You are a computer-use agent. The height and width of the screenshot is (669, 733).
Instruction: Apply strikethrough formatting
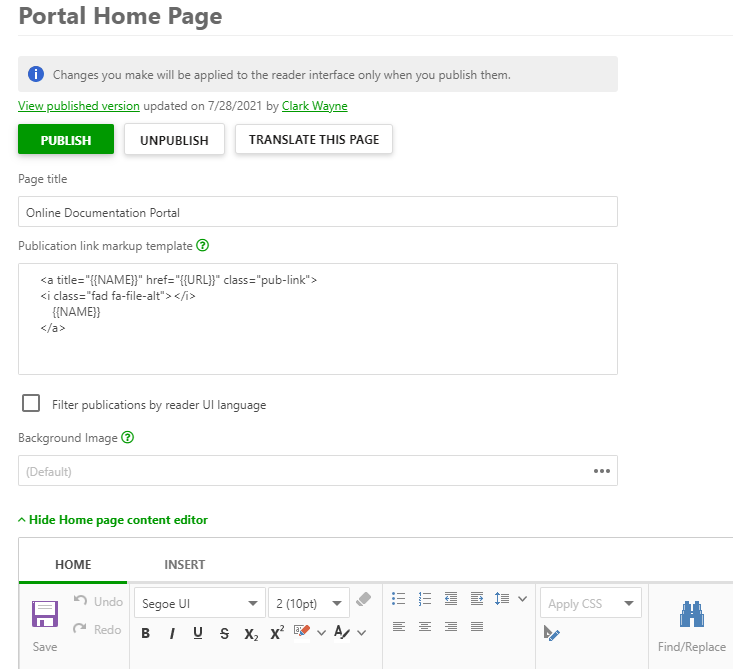(x=224, y=633)
